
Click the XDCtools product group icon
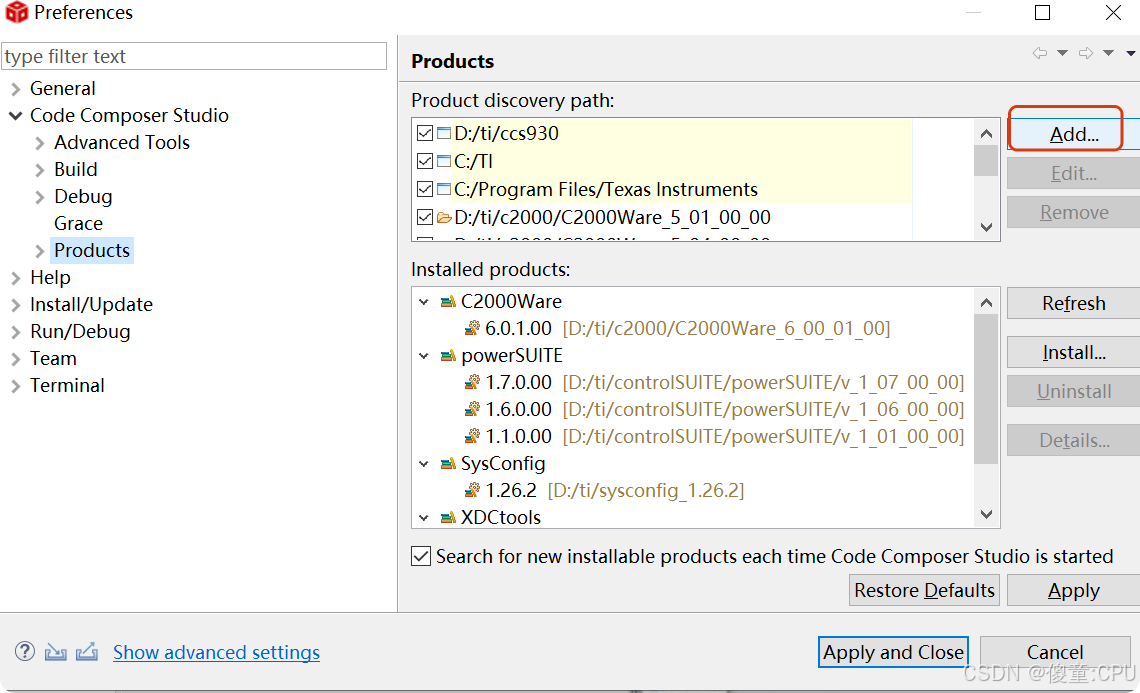coord(448,518)
